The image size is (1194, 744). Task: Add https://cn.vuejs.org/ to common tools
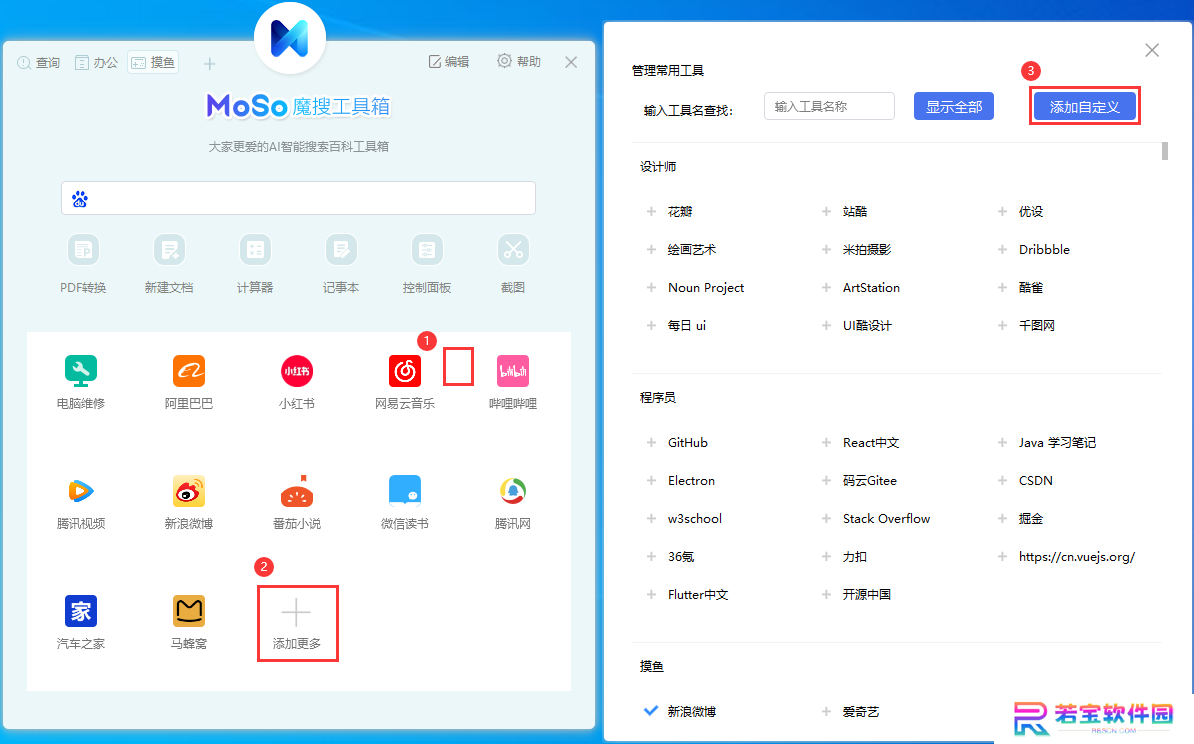[1002, 557]
